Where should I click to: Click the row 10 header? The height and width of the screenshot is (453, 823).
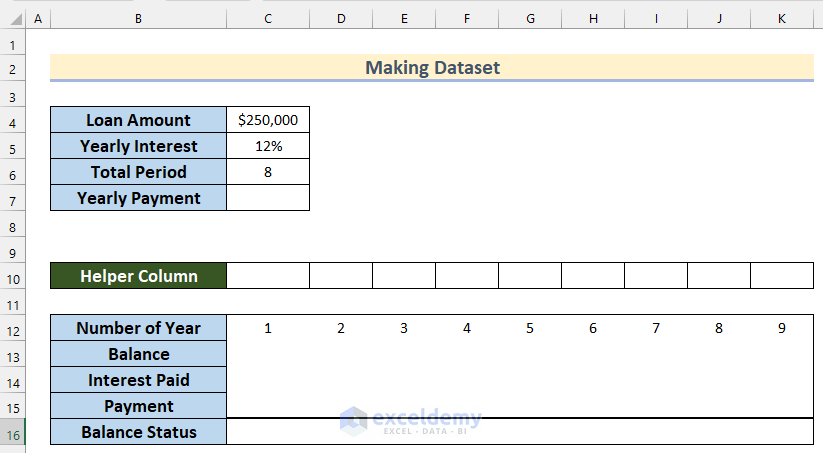click(x=12, y=276)
